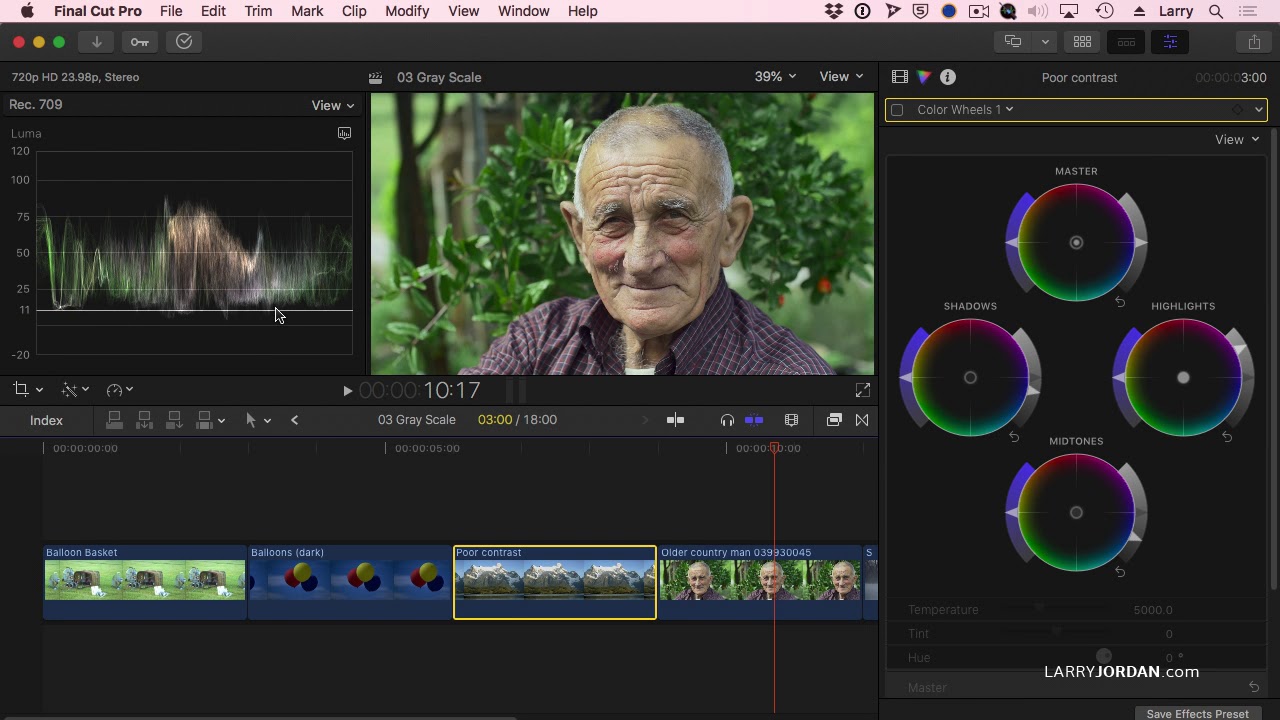Append clip to storyline icon
The width and height of the screenshot is (1280, 720).
click(174, 420)
